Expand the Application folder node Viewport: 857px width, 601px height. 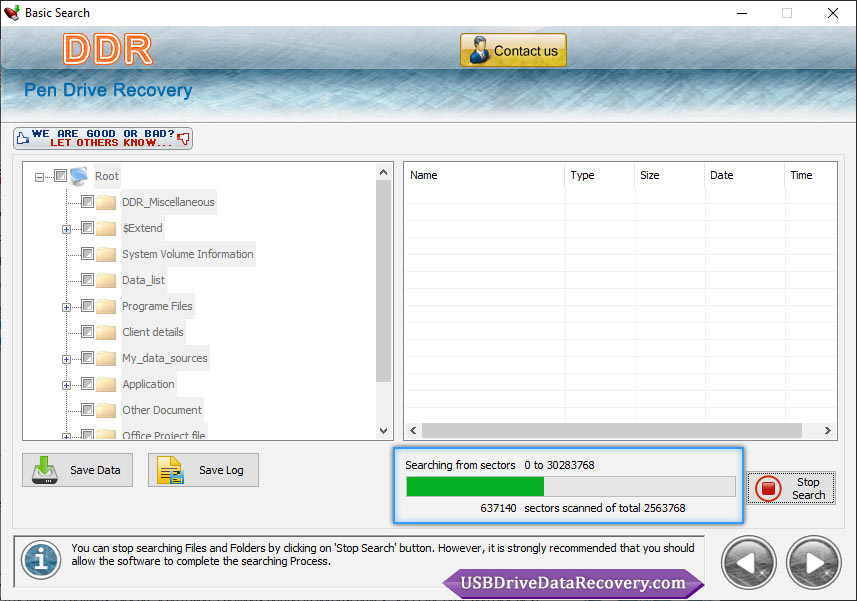pos(66,386)
